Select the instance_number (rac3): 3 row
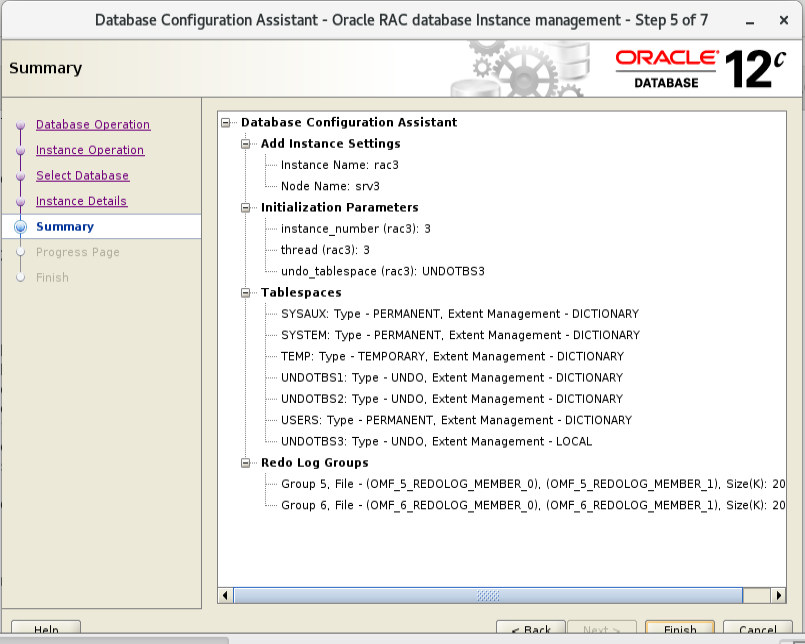 356,229
